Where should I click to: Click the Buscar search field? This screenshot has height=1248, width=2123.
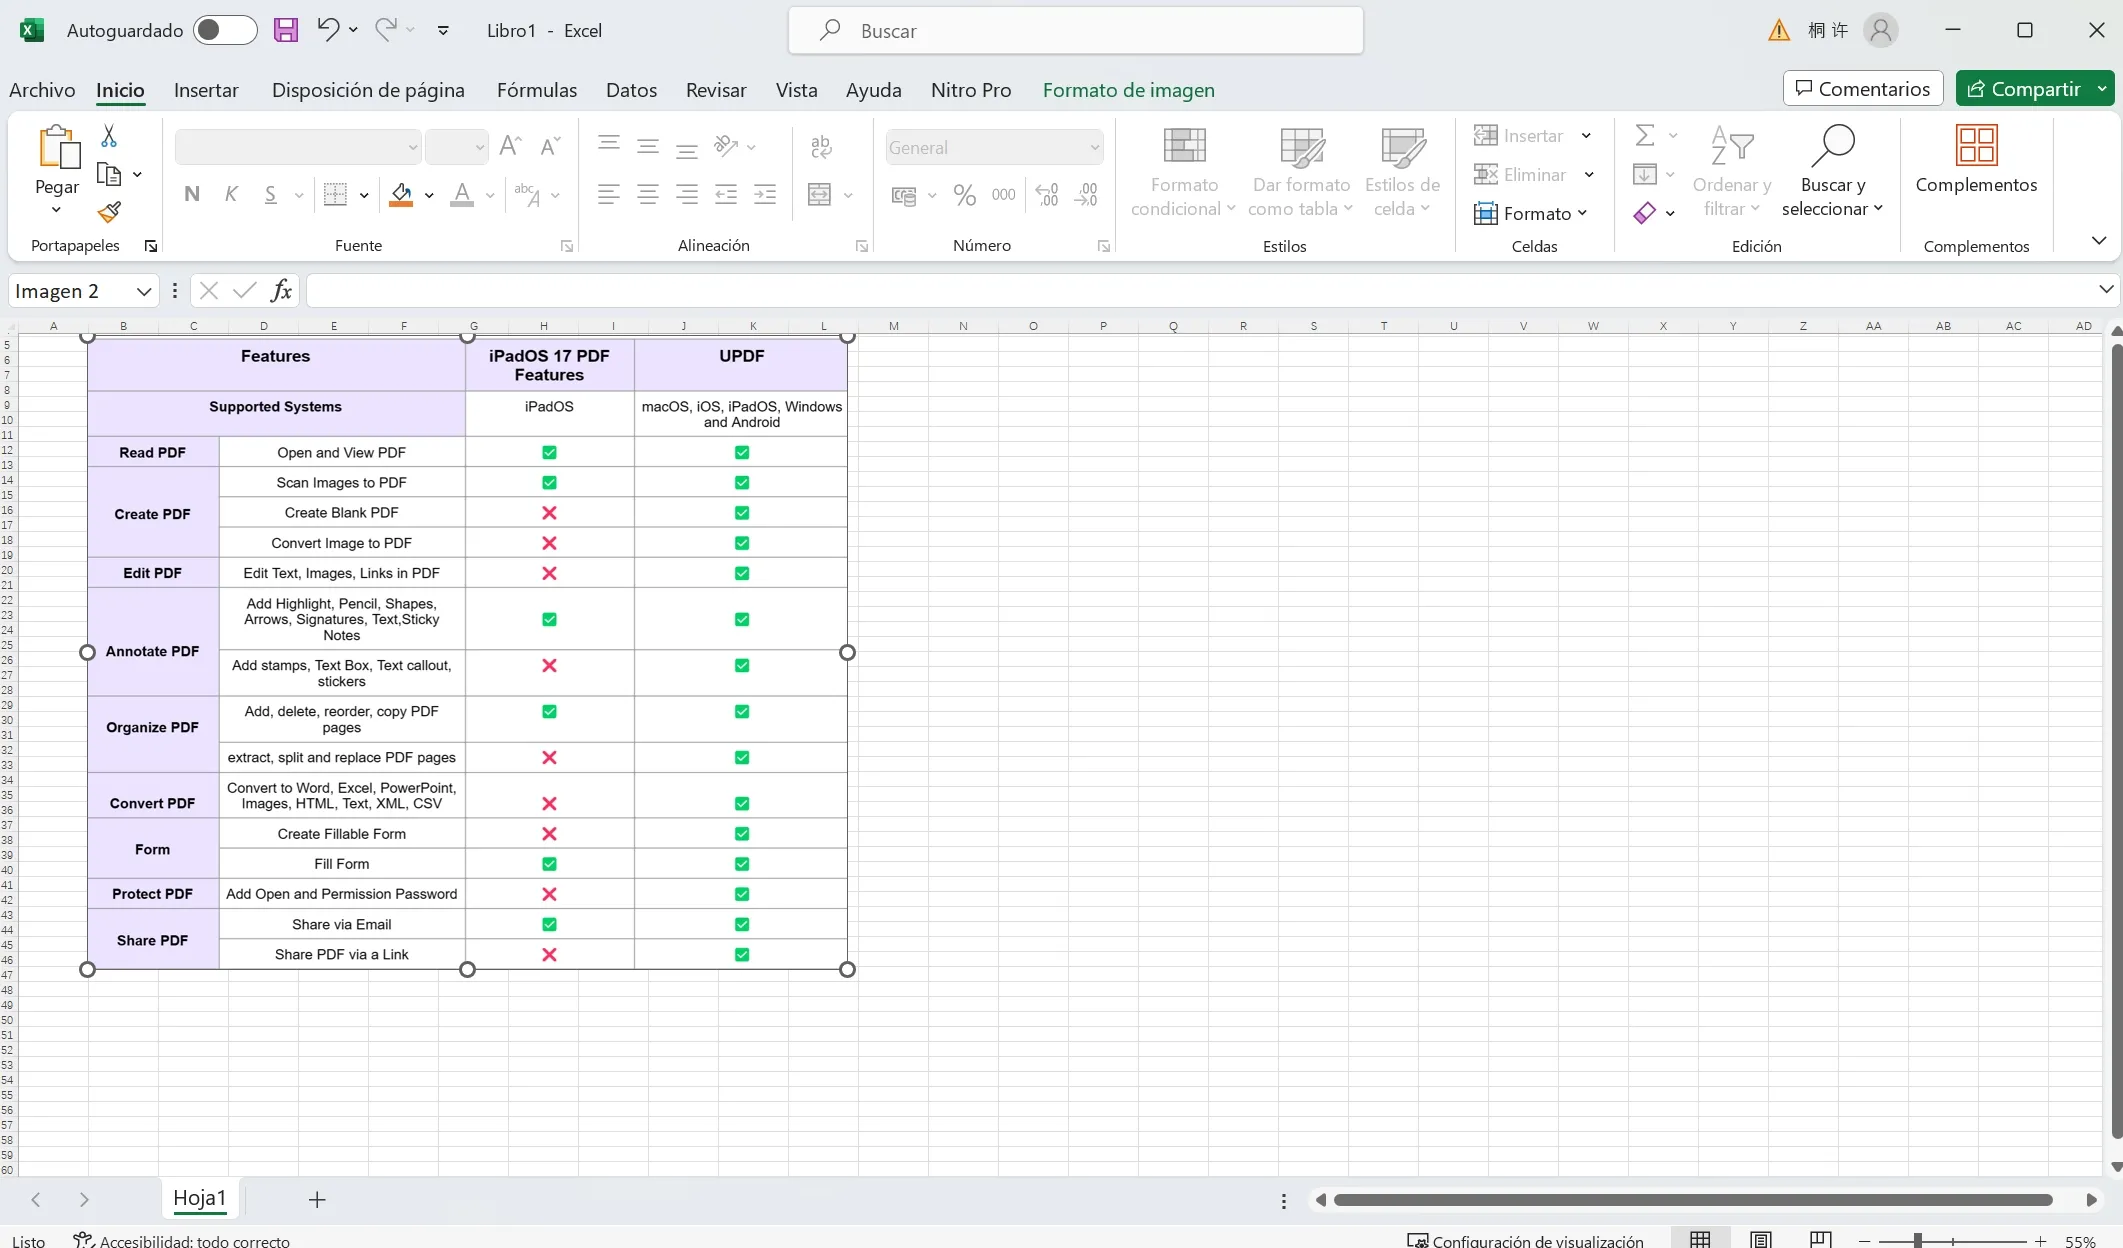click(1076, 30)
